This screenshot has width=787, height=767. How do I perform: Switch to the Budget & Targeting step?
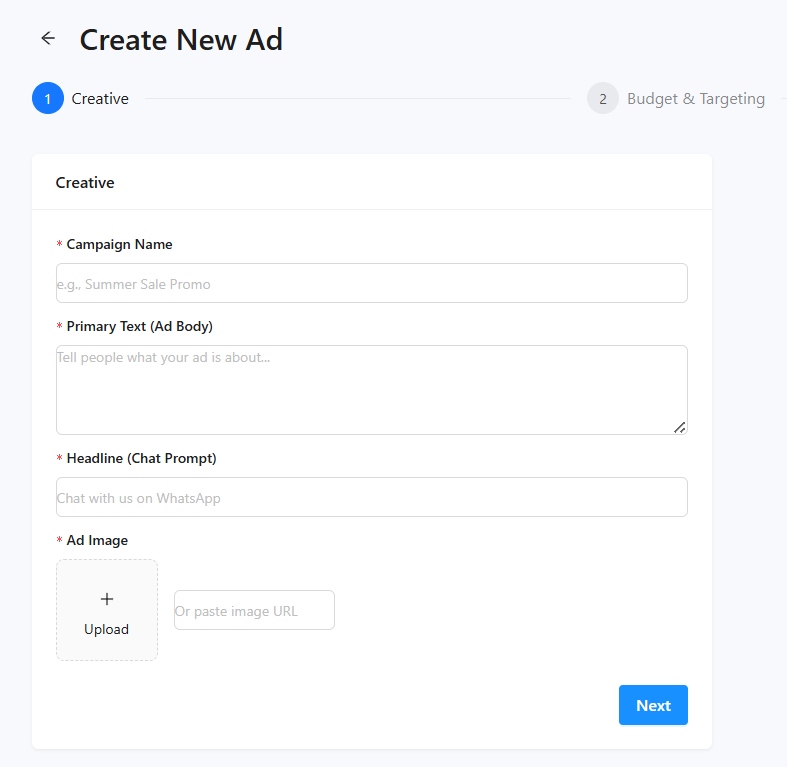[695, 99]
